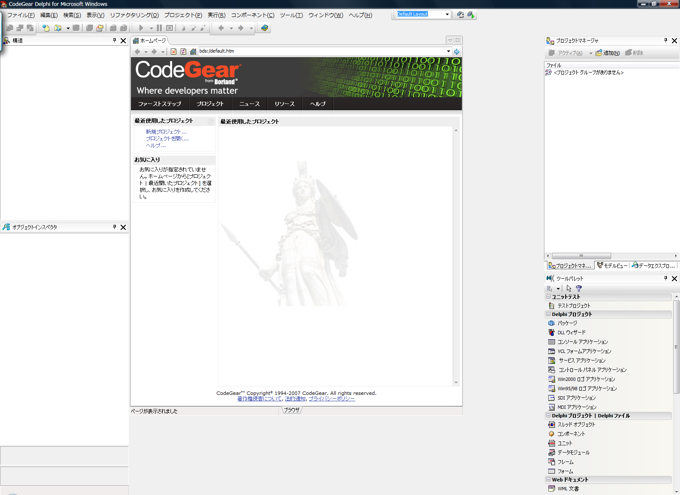The image size is (680, 495).
Task: Click the browser Stop icon on welcome page
Action: (x=173, y=51)
